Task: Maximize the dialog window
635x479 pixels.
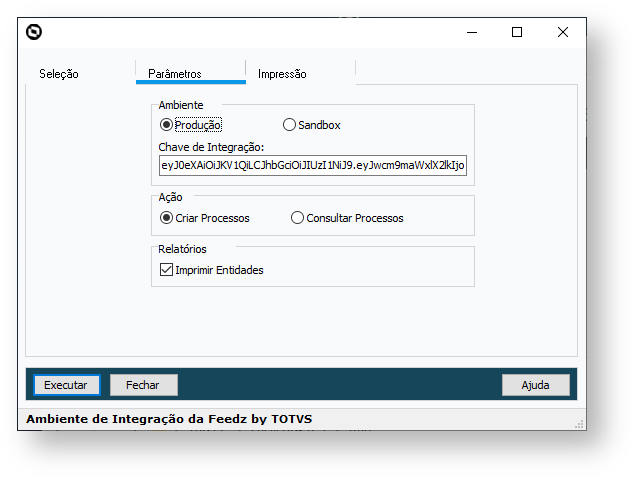Action: (x=517, y=32)
